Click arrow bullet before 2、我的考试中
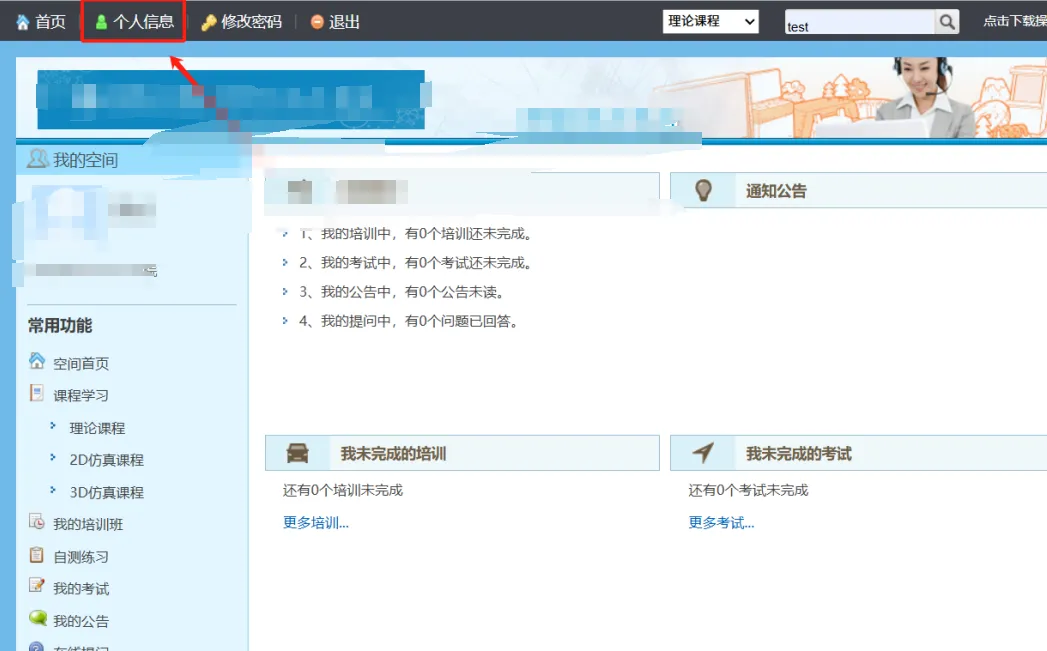 pos(285,262)
